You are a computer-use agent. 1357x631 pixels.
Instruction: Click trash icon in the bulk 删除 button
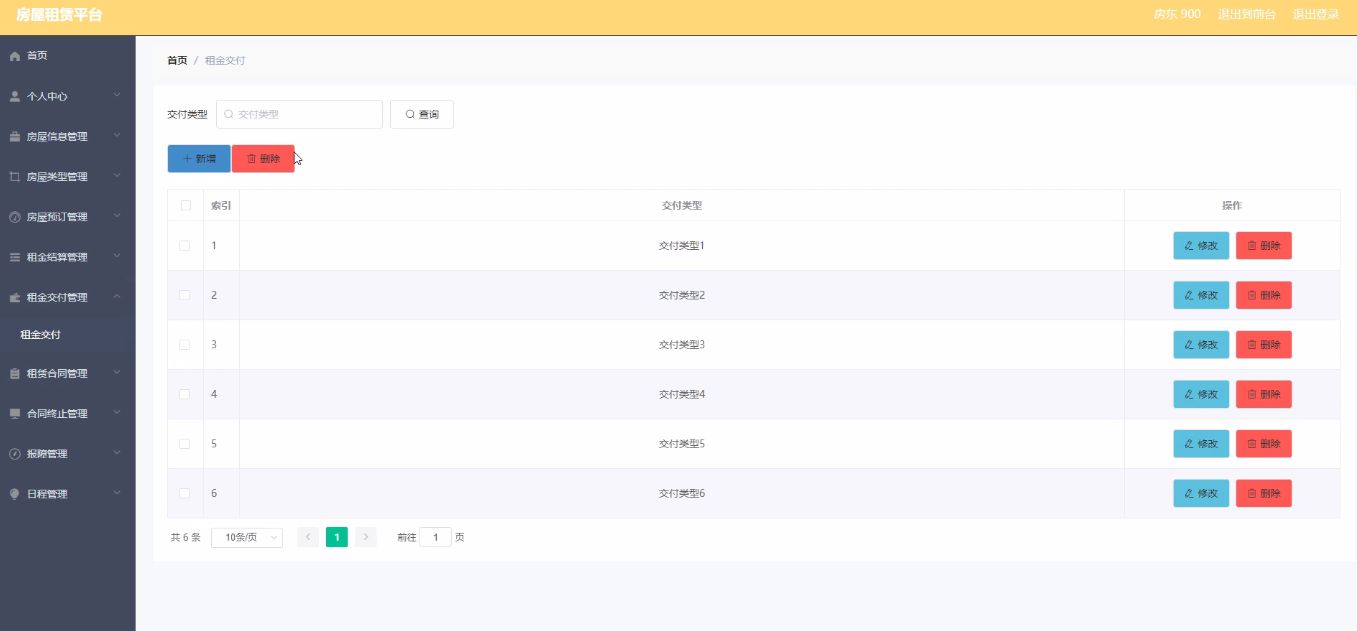[251, 159]
